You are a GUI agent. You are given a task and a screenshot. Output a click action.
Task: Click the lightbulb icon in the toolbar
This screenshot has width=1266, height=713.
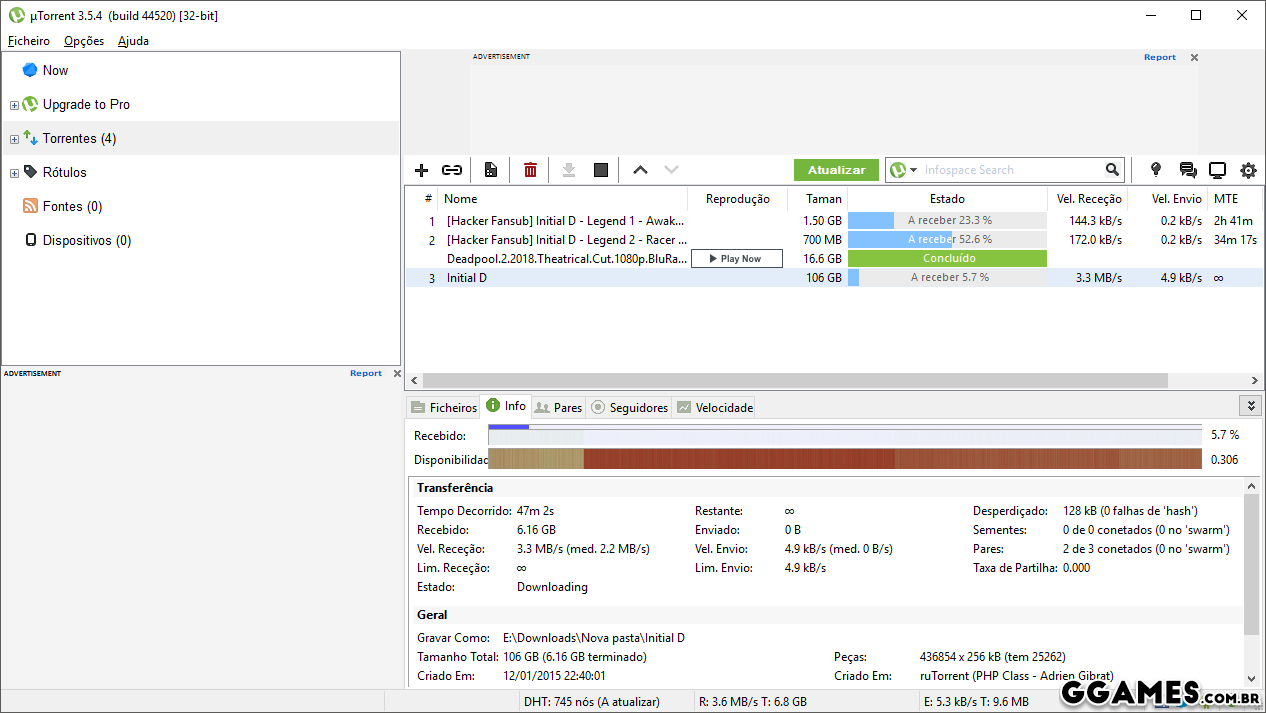[x=1156, y=170]
